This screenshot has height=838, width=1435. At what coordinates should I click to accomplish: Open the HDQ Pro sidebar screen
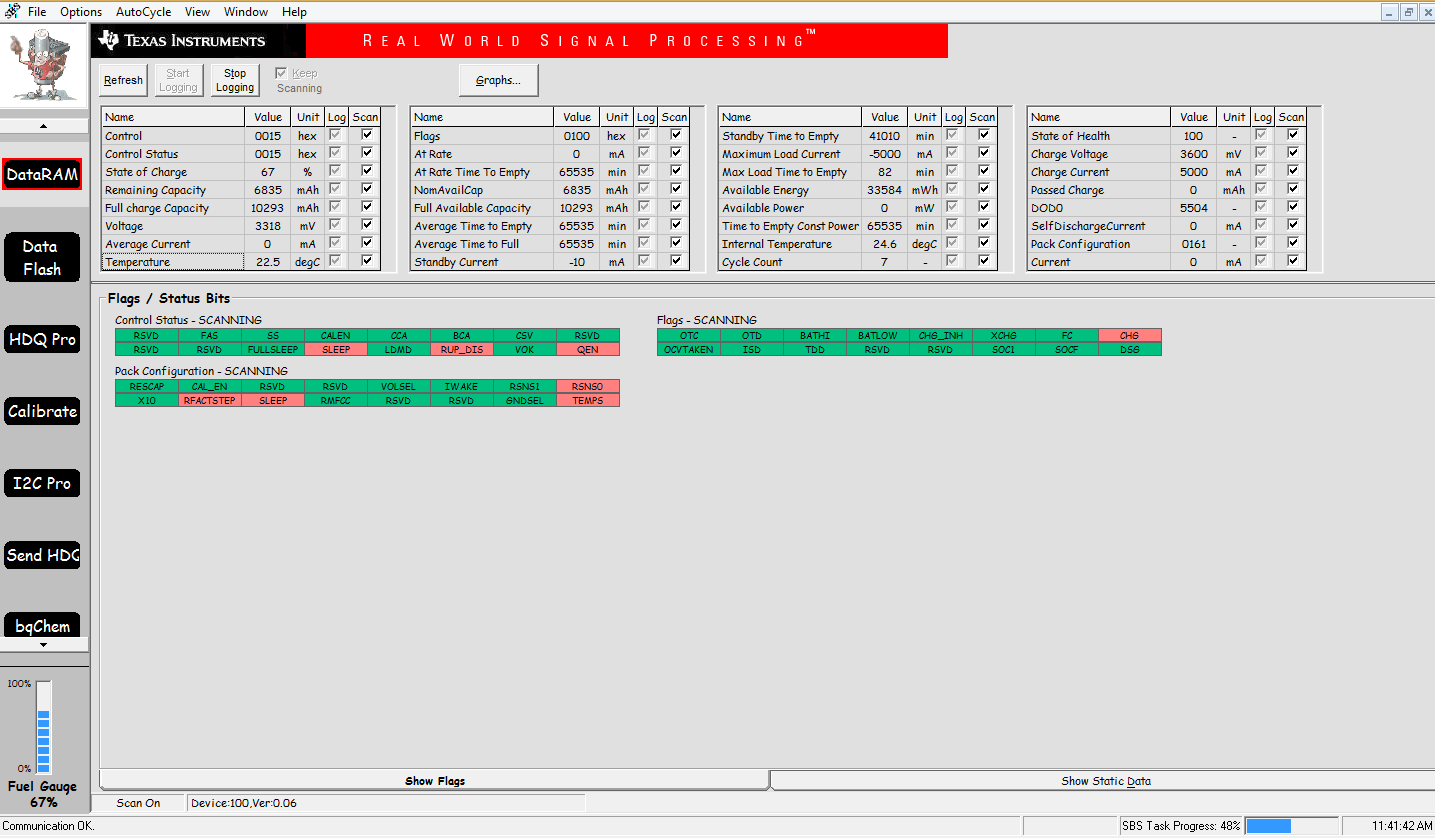[42, 339]
